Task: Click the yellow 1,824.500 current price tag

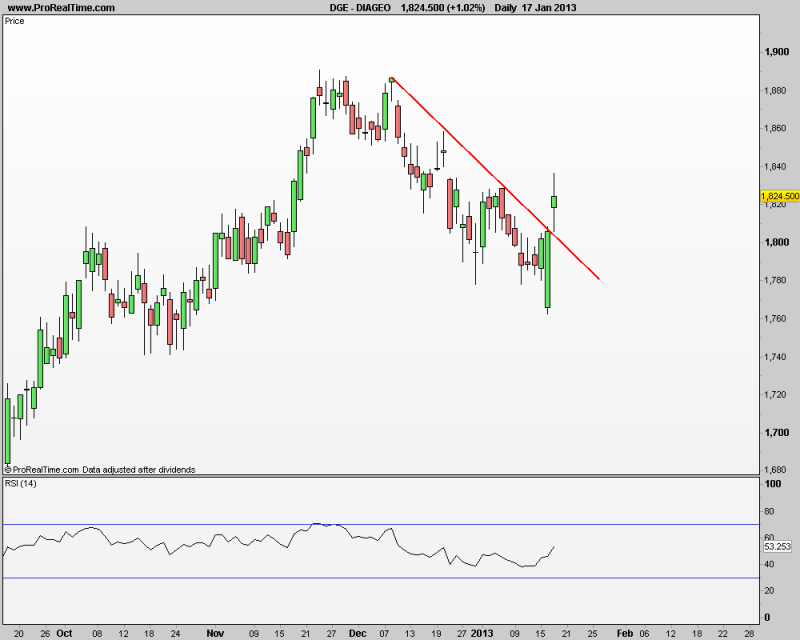Action: point(780,196)
